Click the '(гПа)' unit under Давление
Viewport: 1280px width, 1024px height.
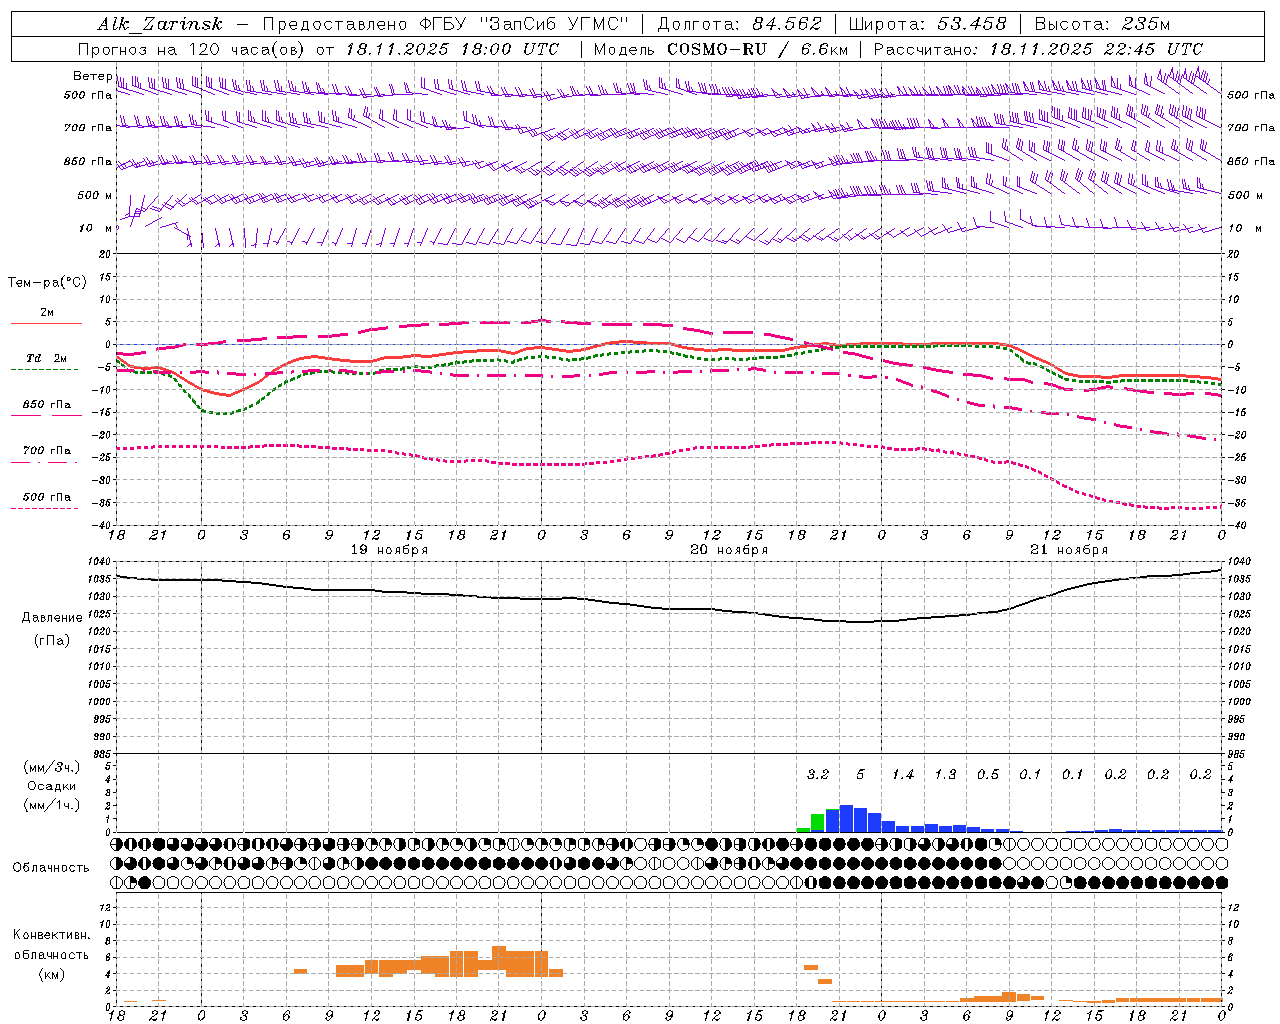tap(52, 641)
